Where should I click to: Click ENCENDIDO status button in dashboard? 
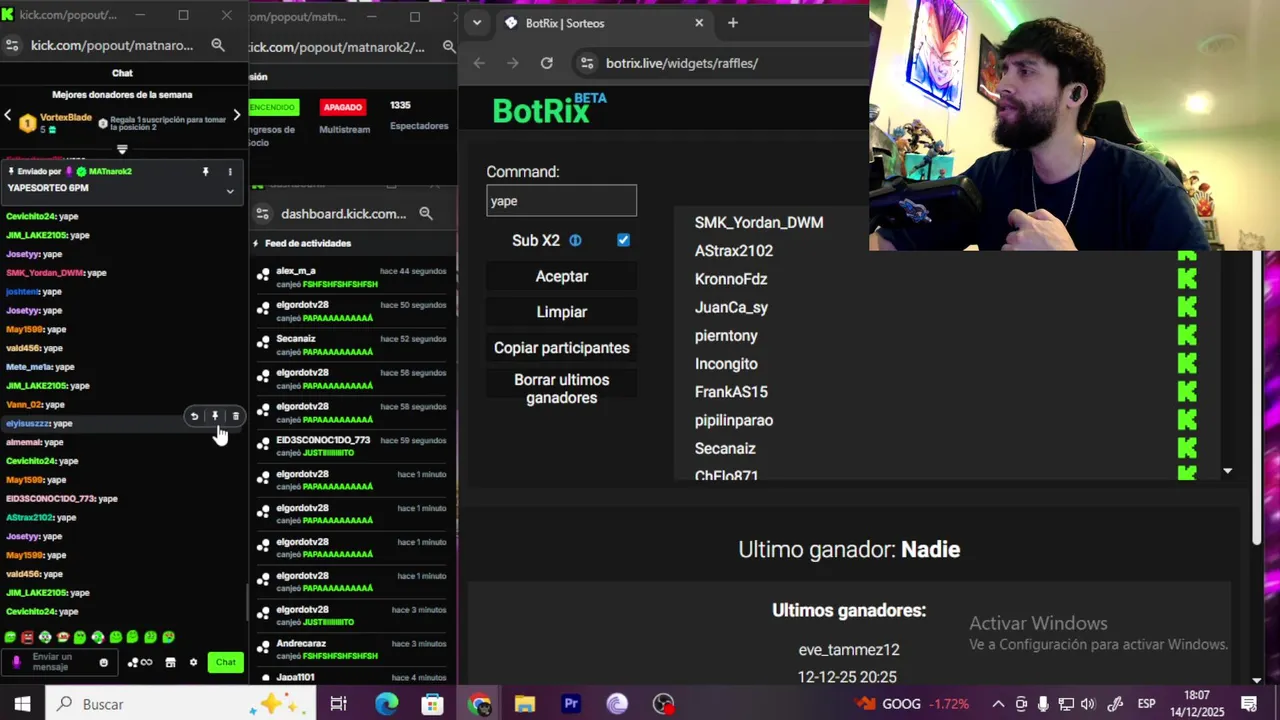pyautogui.click(x=272, y=107)
